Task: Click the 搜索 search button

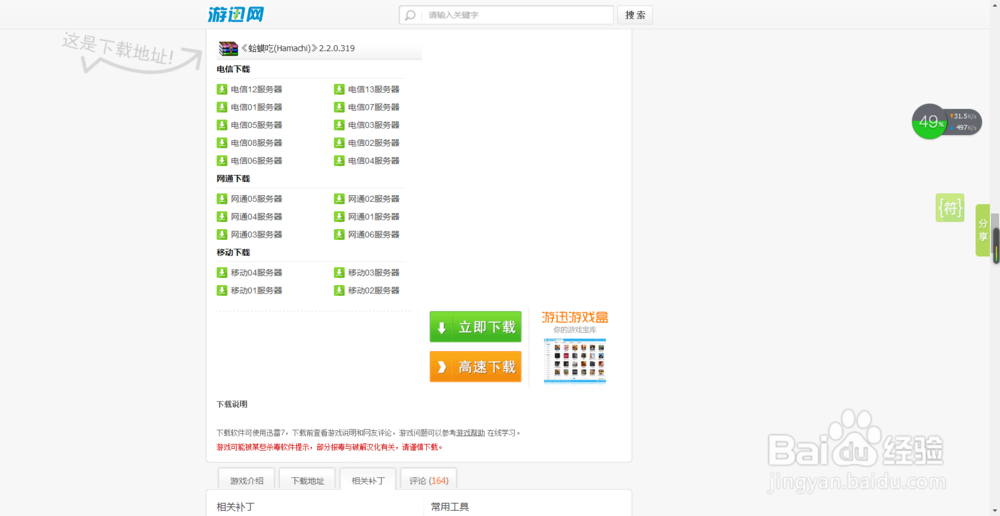Action: pos(635,15)
